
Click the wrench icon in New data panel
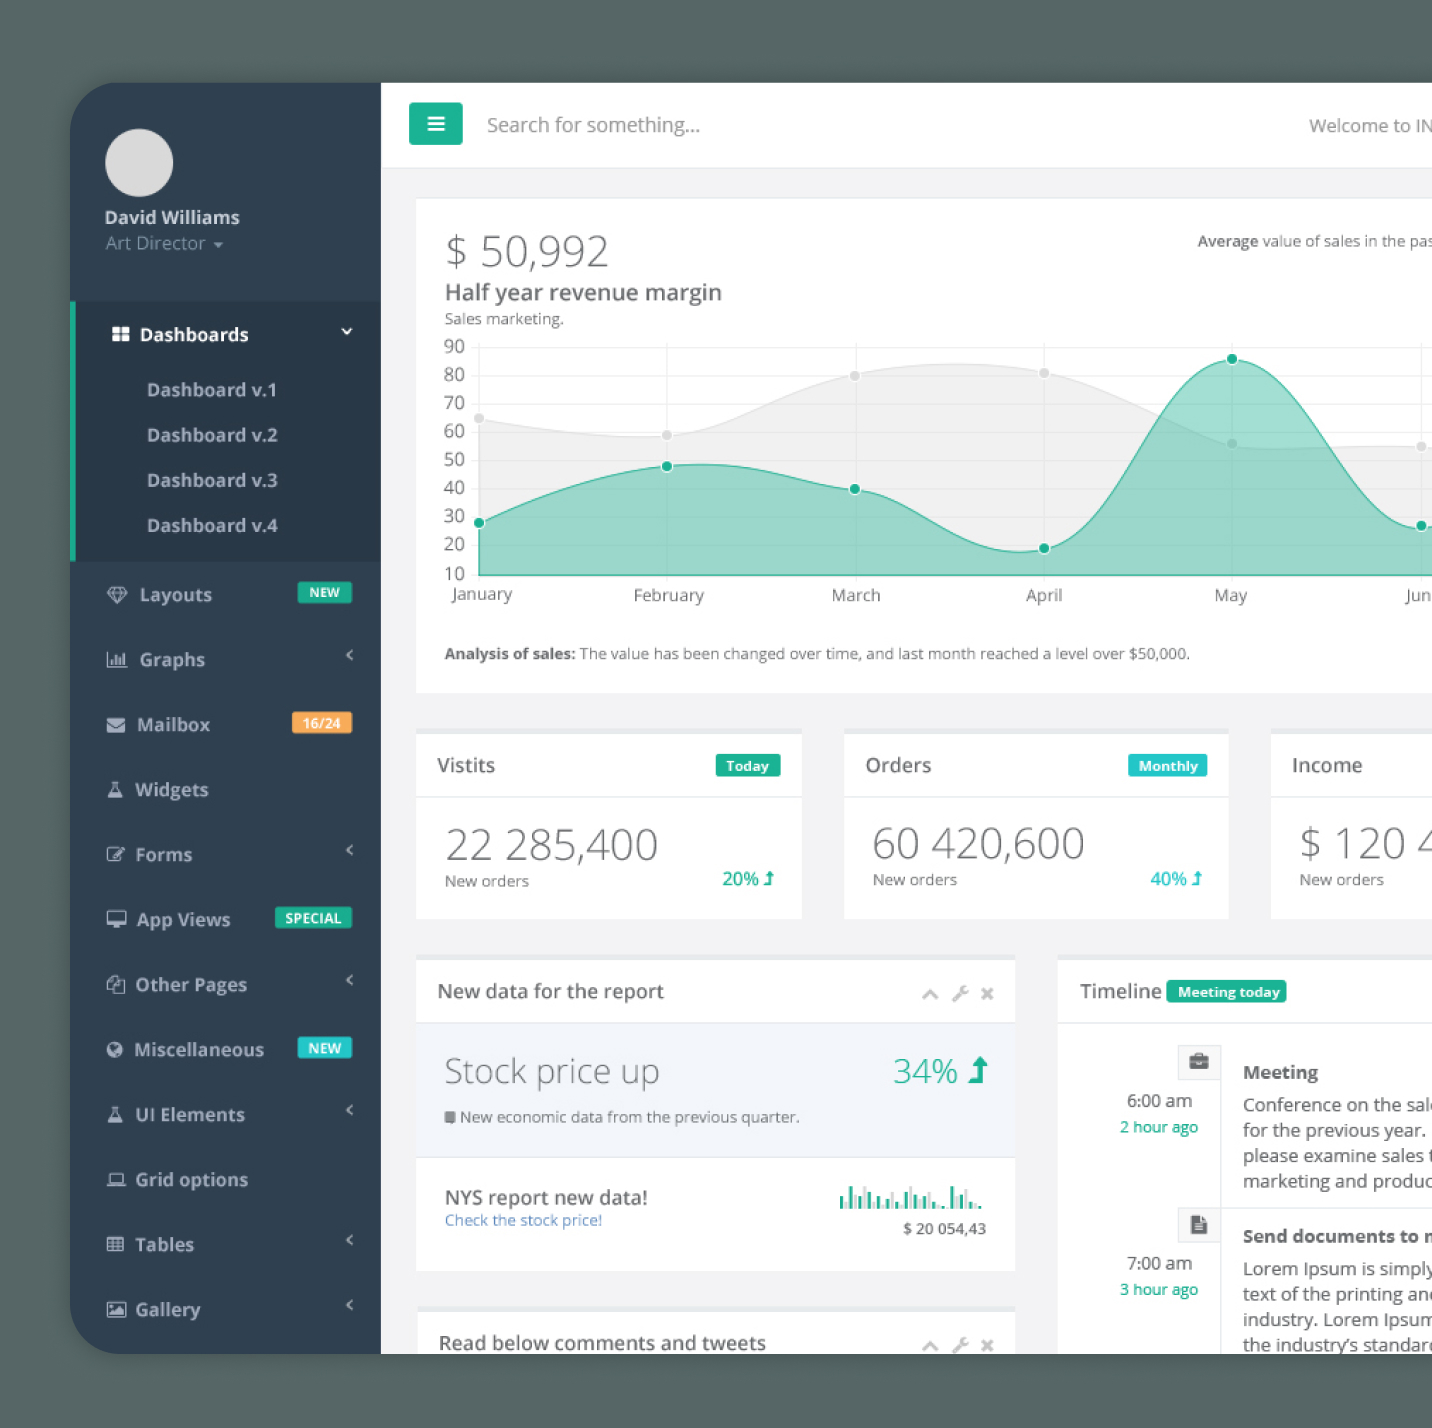tap(960, 993)
